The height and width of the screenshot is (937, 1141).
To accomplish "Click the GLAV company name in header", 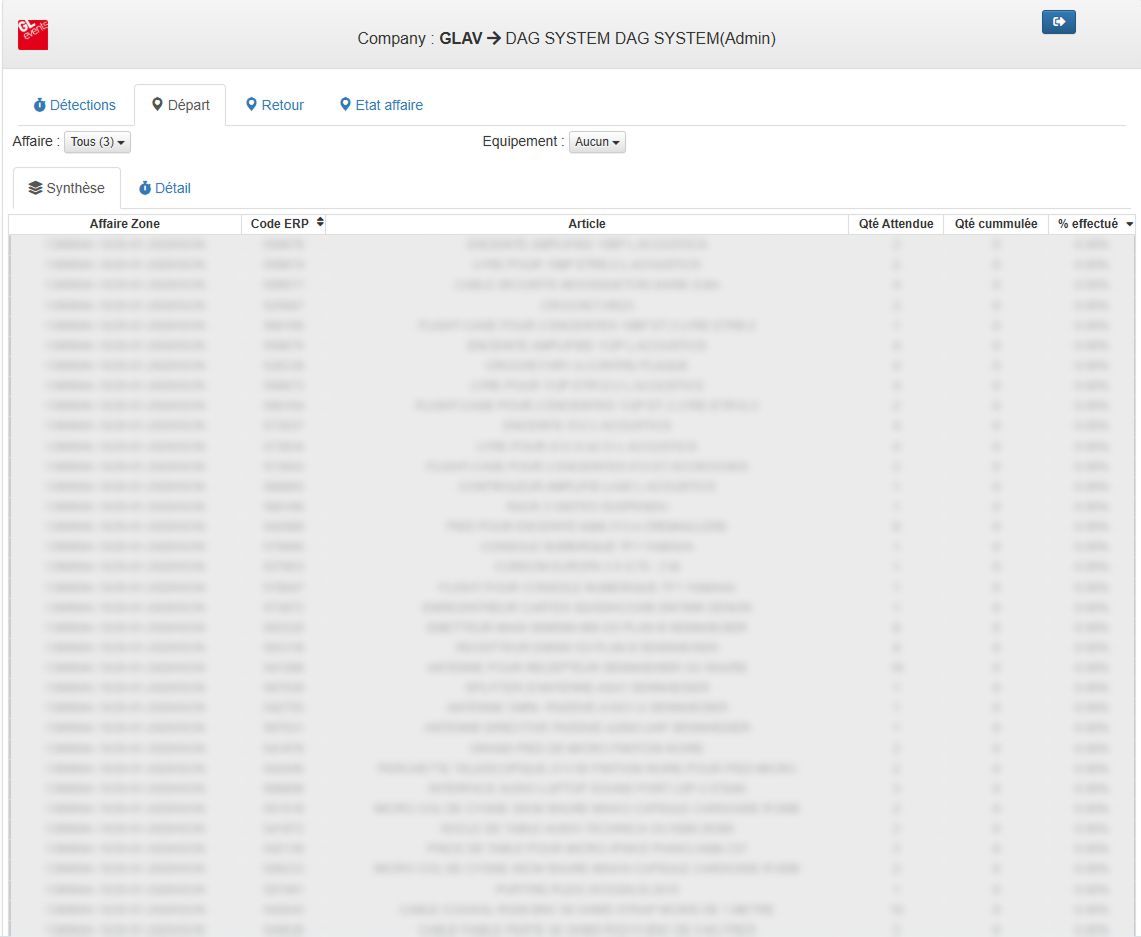I will coord(461,39).
